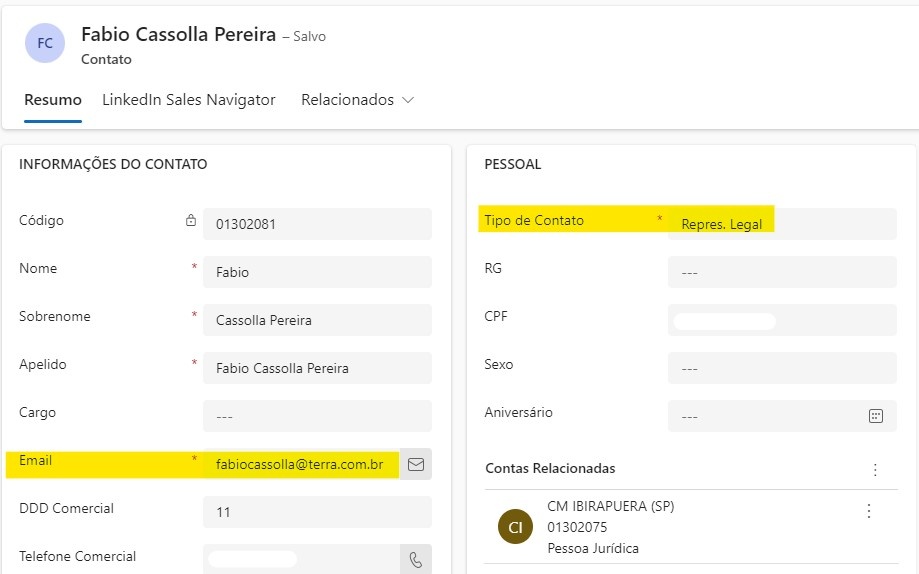Open Contas Relacionadas more options menu
The height and width of the screenshot is (574, 919).
coord(875,469)
